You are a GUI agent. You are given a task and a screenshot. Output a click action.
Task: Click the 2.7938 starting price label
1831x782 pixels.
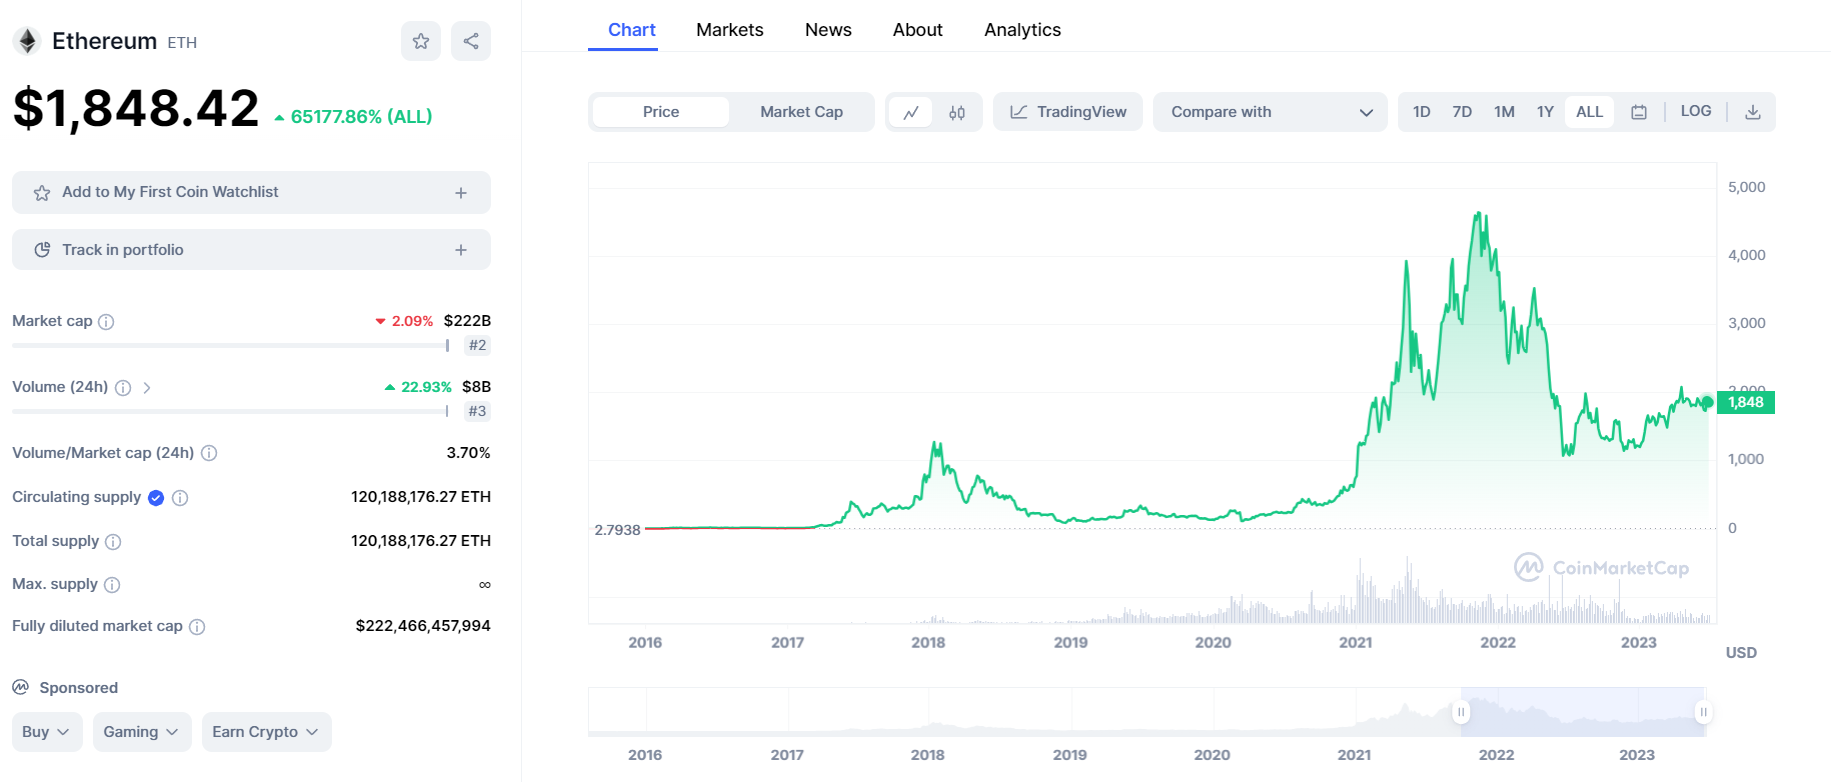click(617, 530)
